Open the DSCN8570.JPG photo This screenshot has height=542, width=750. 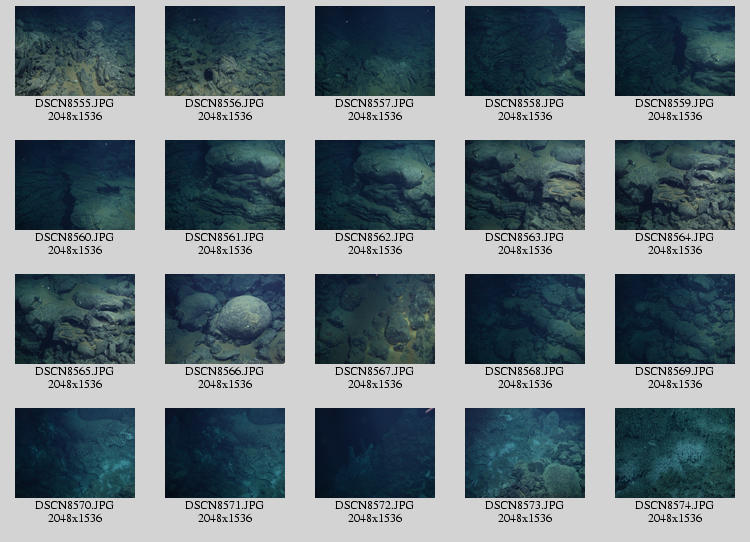point(75,453)
